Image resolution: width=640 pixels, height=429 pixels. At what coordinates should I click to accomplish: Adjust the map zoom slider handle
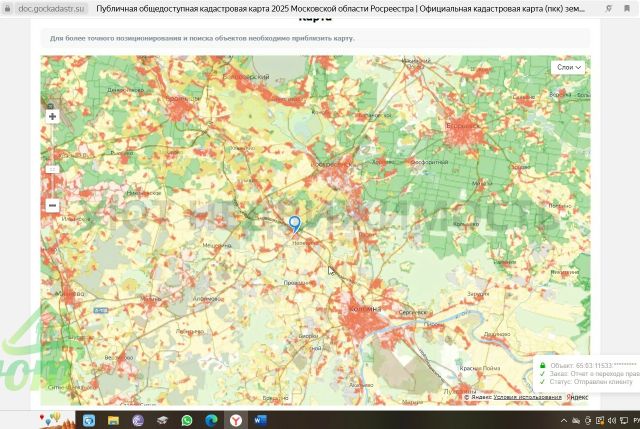coord(52,169)
